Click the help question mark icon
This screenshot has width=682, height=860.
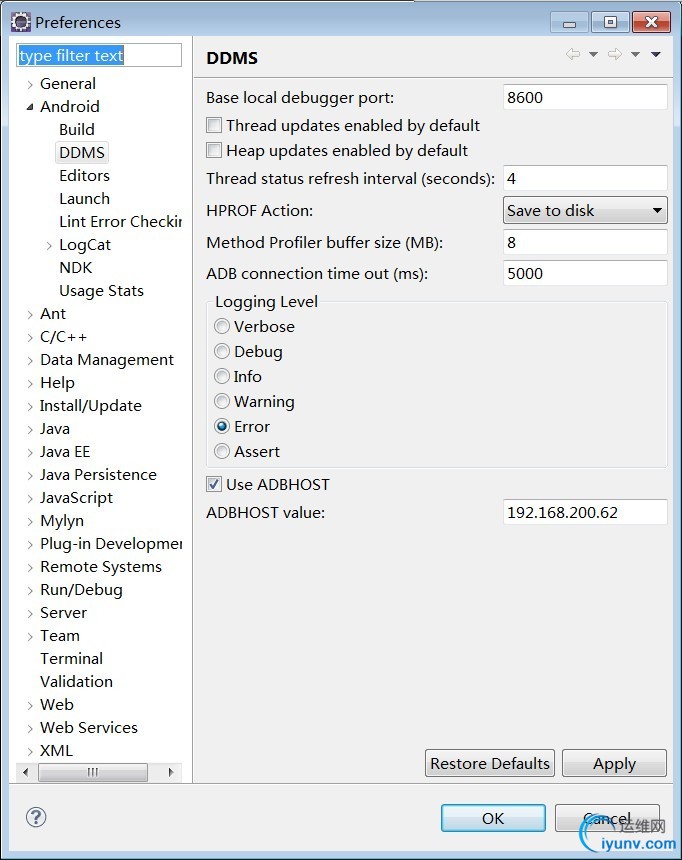pyautogui.click(x=36, y=817)
